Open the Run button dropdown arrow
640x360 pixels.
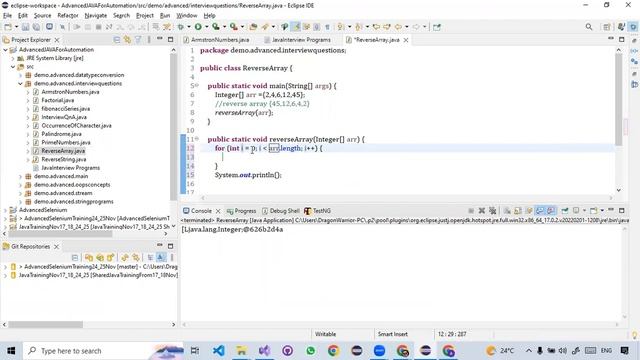coord(207,27)
